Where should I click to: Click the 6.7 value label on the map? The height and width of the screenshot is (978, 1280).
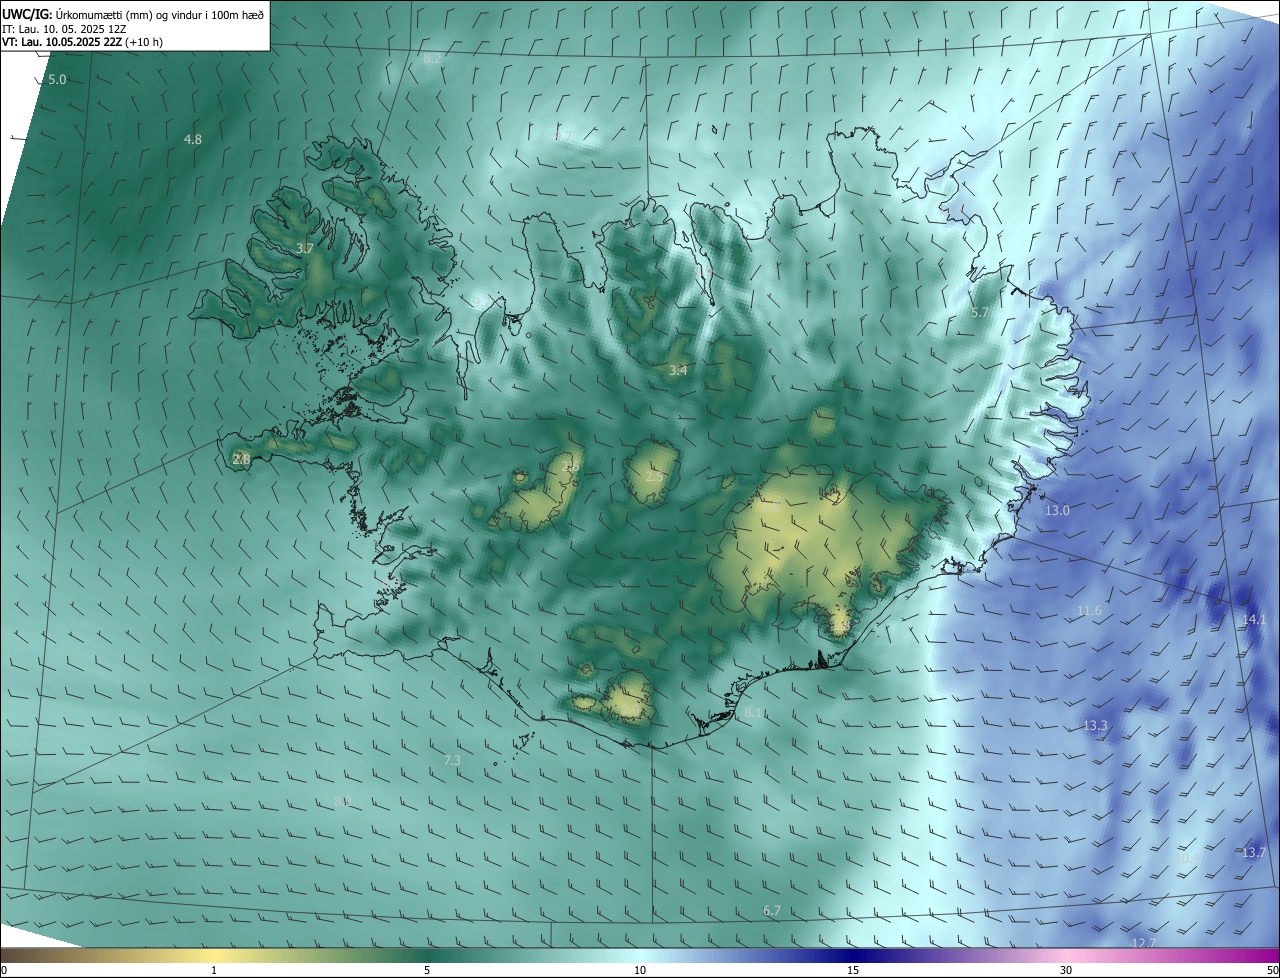pos(771,910)
